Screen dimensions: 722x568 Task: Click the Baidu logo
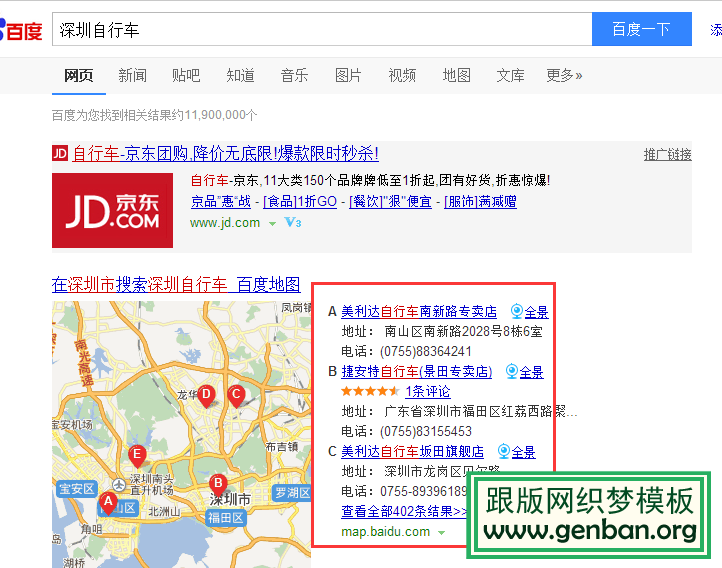[x=21, y=29]
